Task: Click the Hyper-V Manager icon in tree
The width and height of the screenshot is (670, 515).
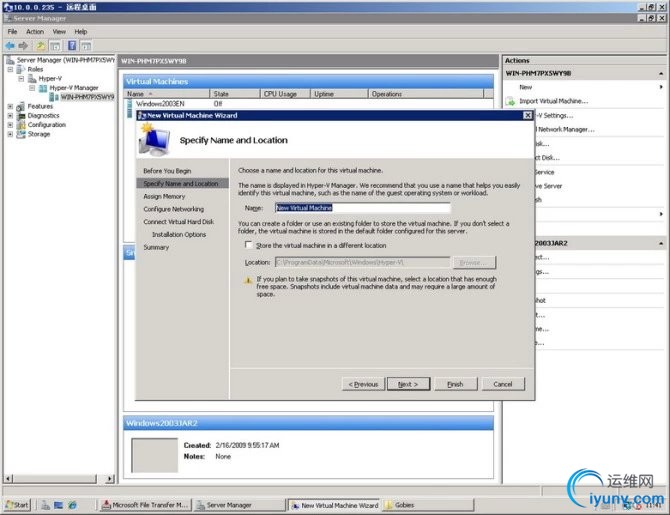Action: pos(43,88)
